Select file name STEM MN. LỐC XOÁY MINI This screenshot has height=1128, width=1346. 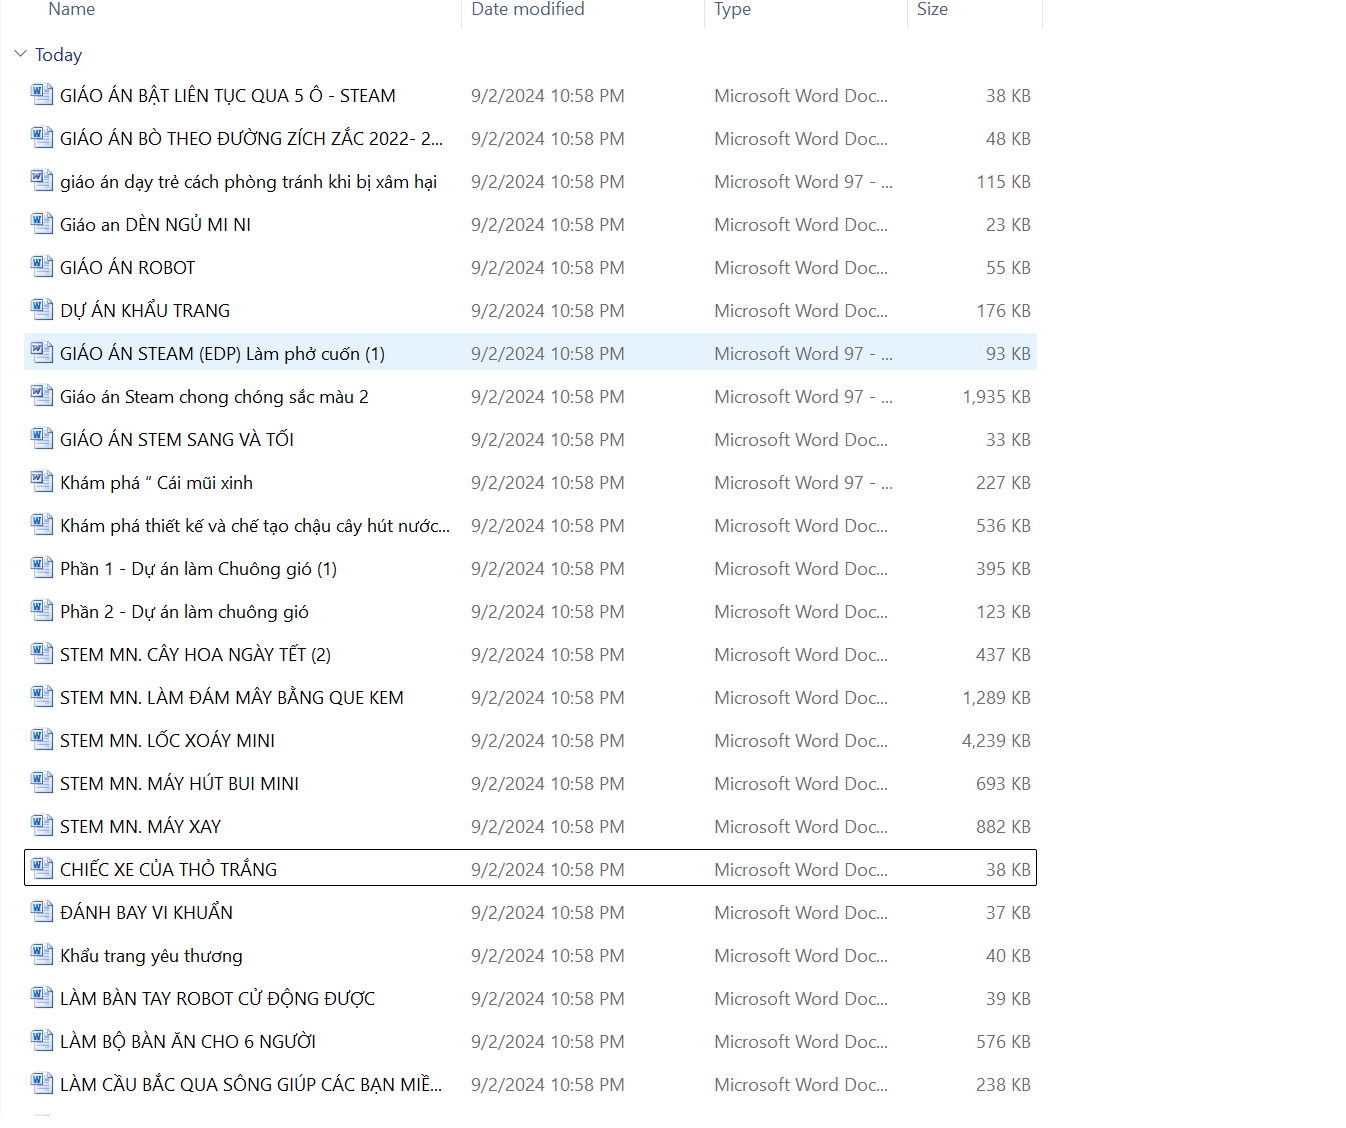tap(167, 741)
